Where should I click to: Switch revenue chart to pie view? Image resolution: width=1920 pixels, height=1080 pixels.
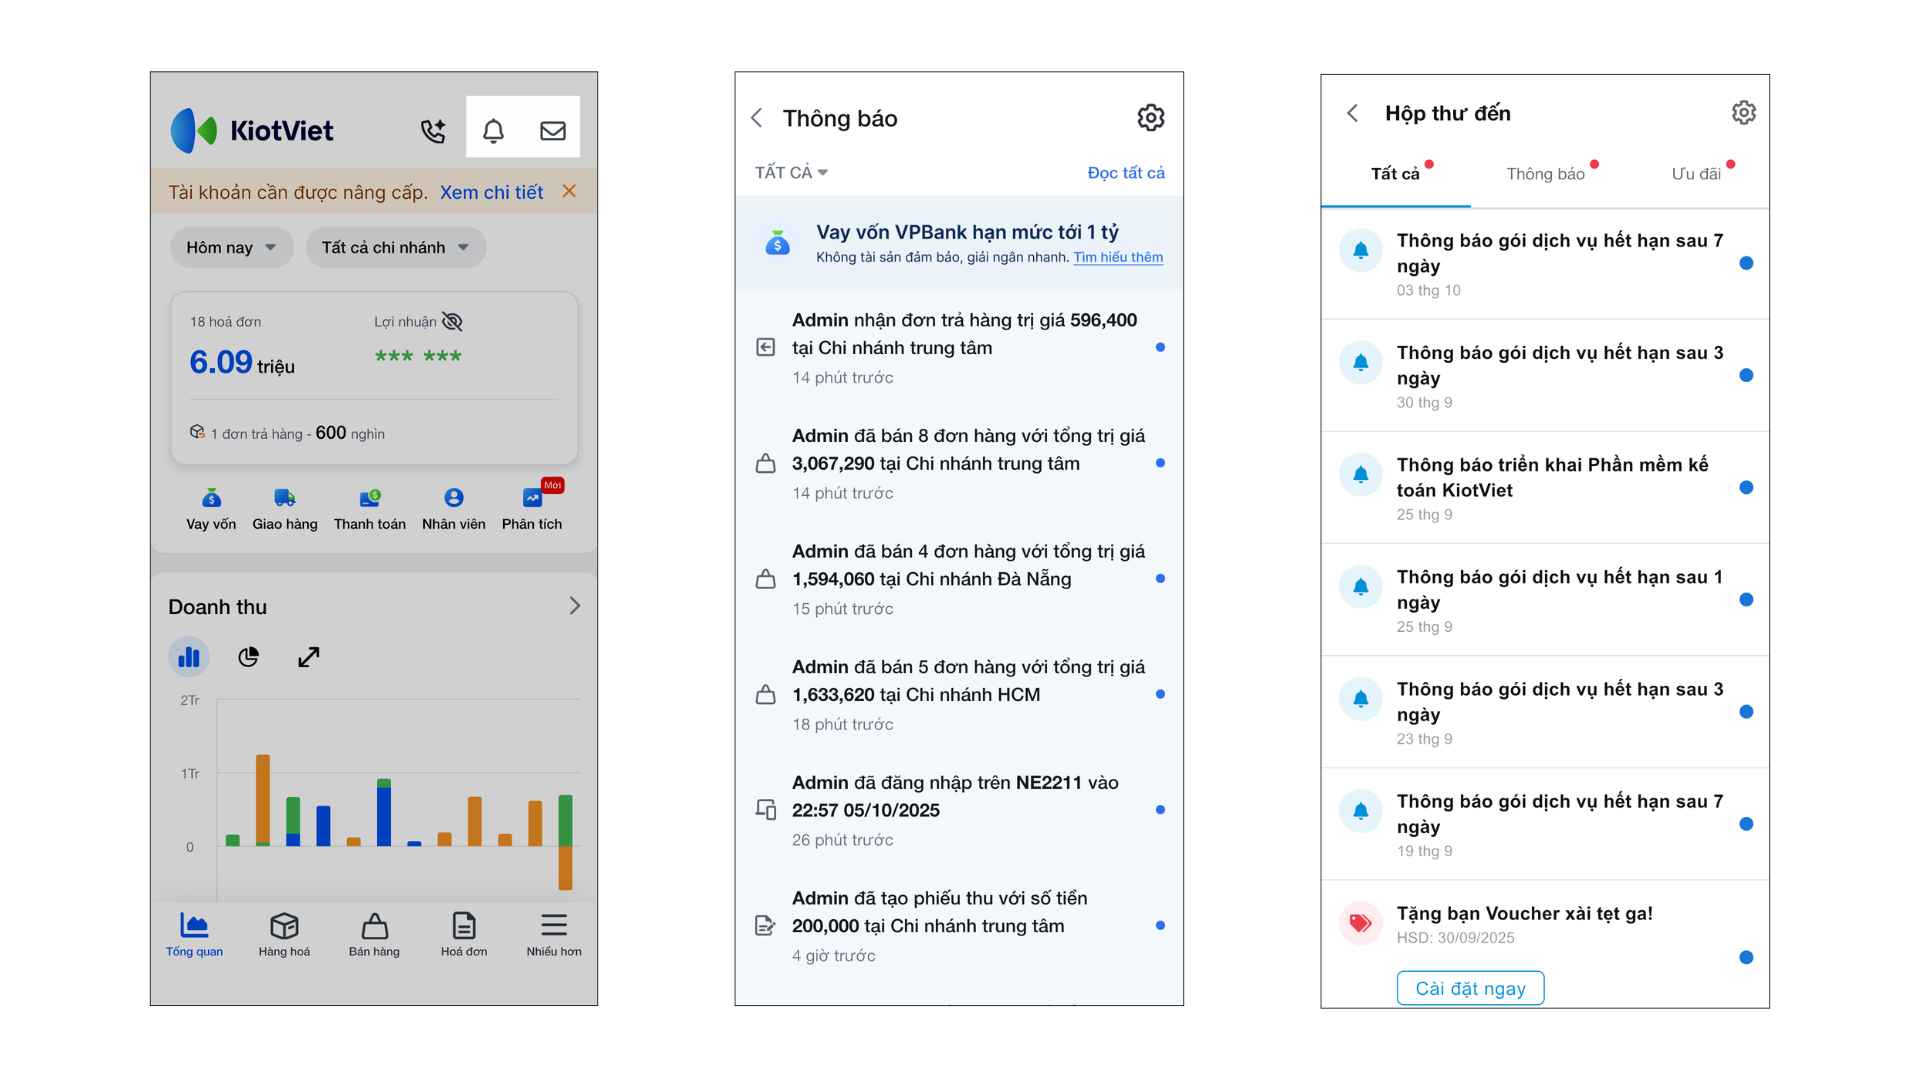click(x=249, y=657)
